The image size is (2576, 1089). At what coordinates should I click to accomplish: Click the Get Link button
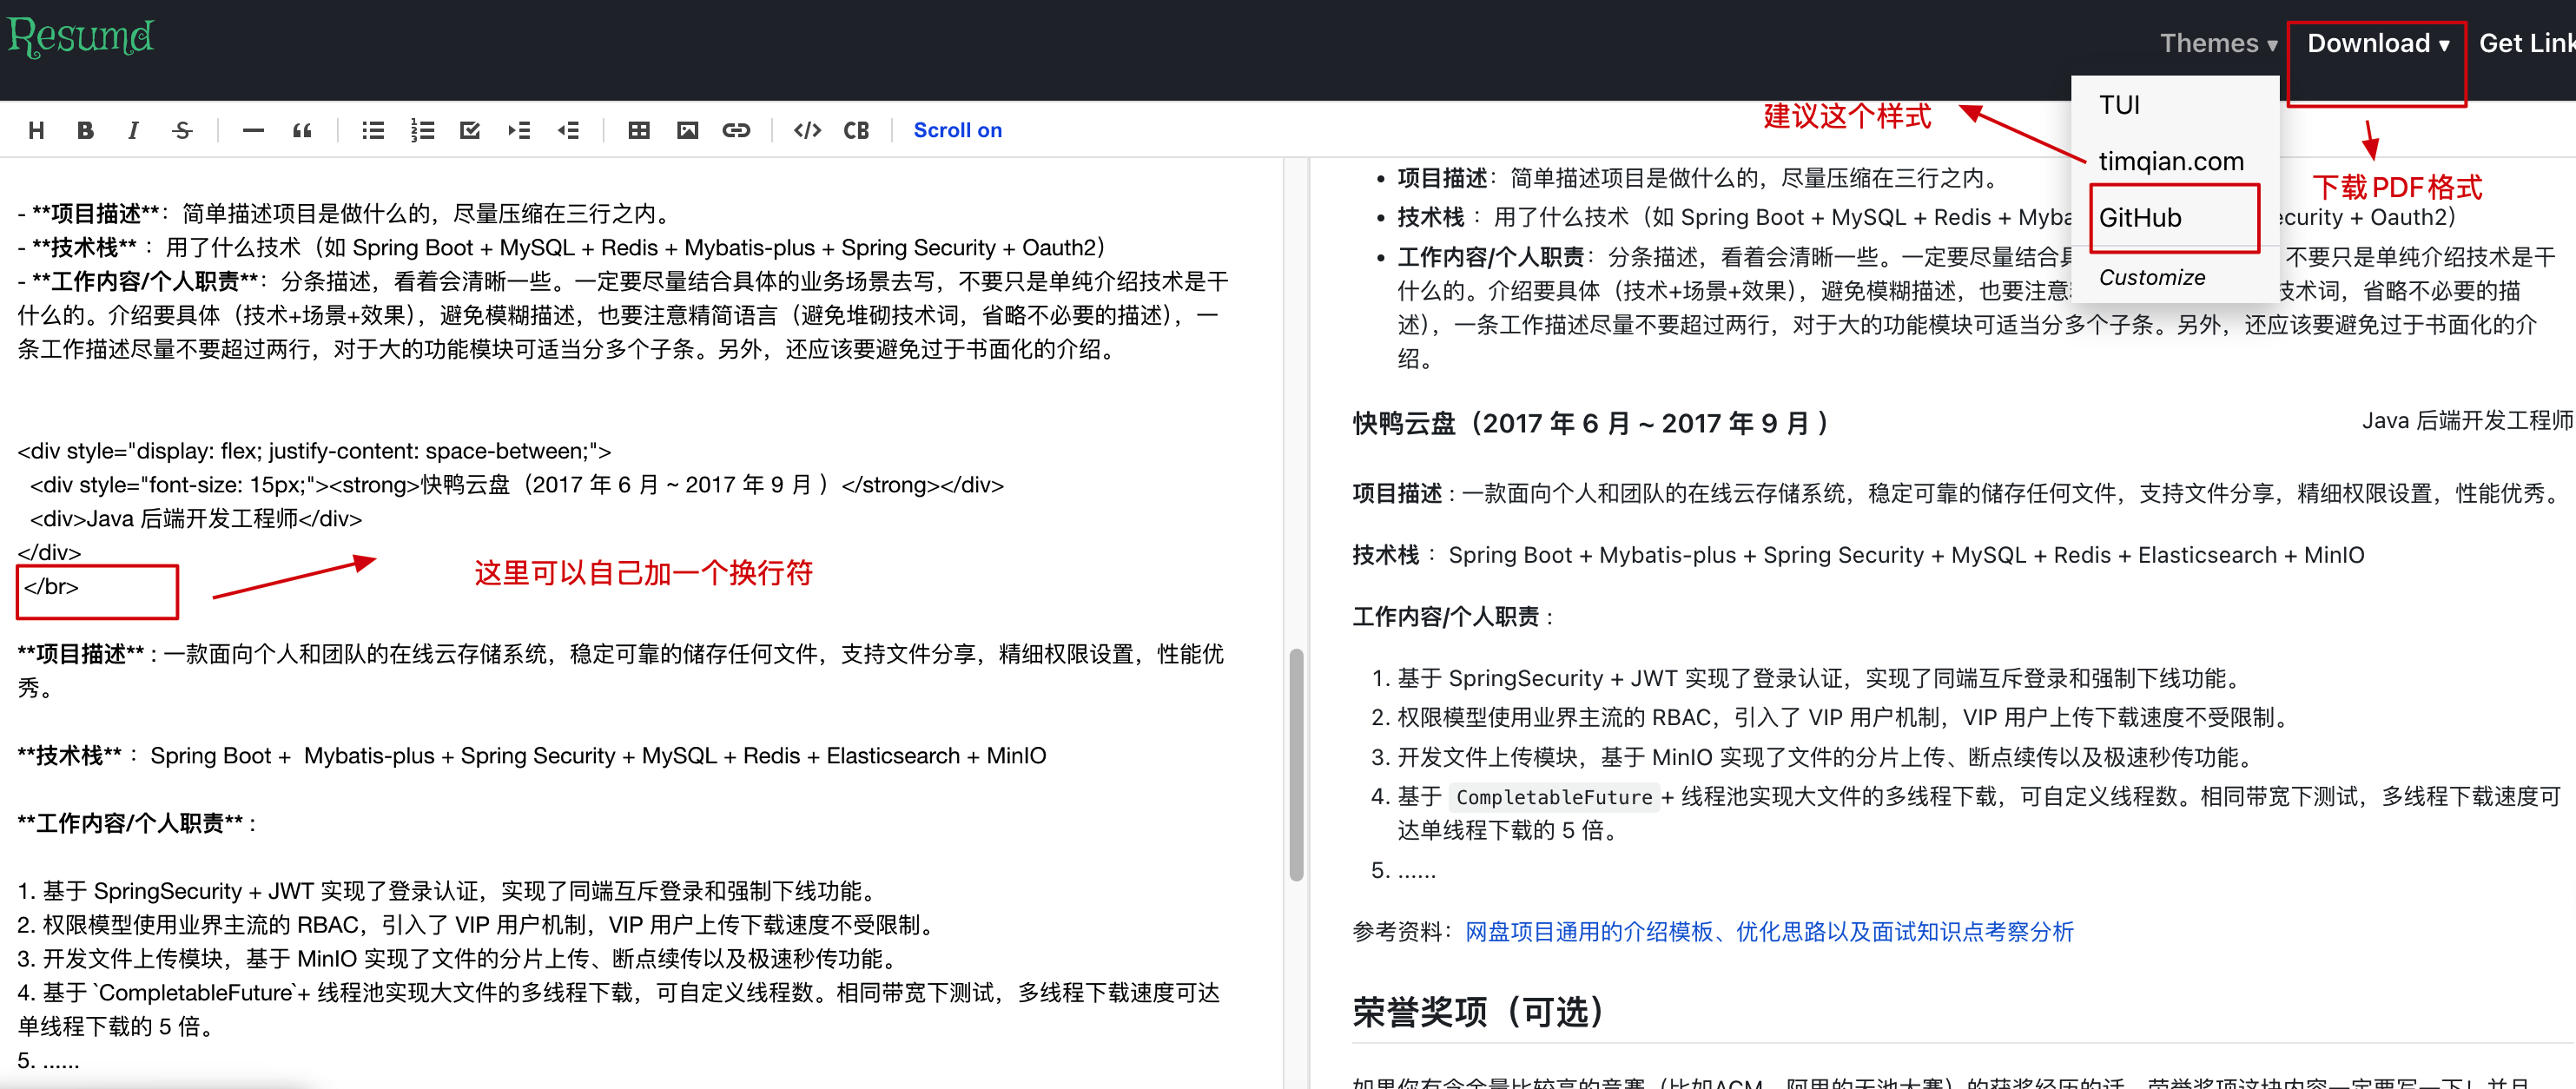tap(2525, 43)
